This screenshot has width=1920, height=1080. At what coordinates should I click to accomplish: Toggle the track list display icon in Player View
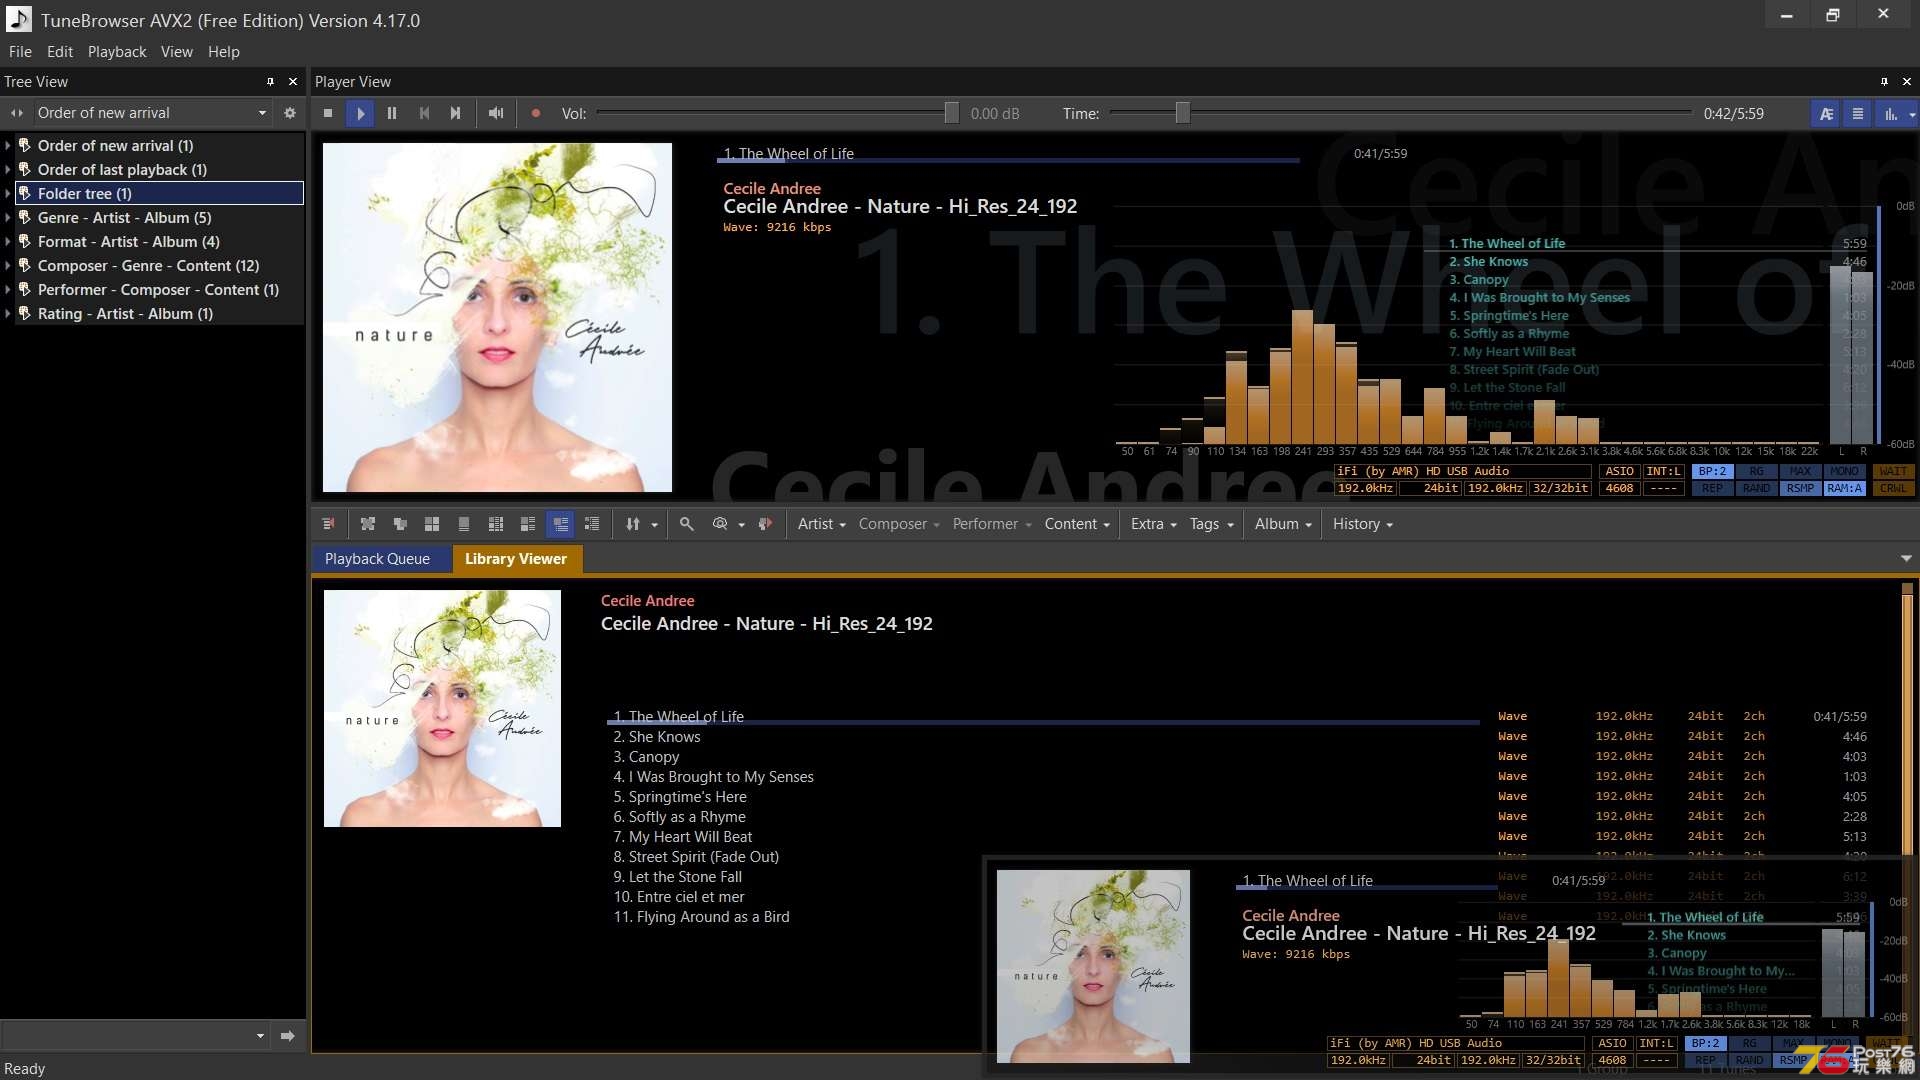pyautogui.click(x=1858, y=114)
